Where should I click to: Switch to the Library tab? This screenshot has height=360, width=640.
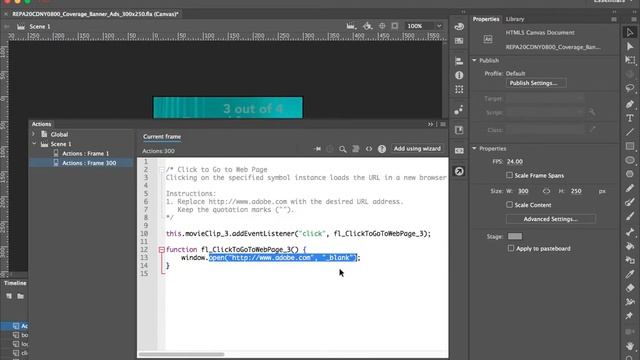515,19
